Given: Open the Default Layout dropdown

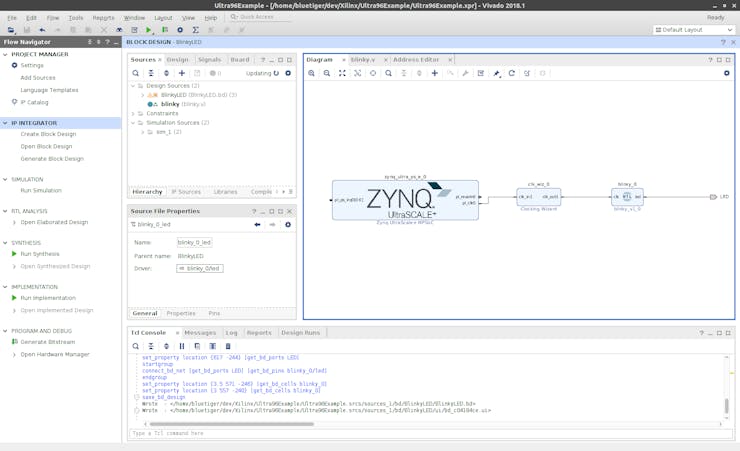Looking at the screenshot, I should (x=694, y=30).
